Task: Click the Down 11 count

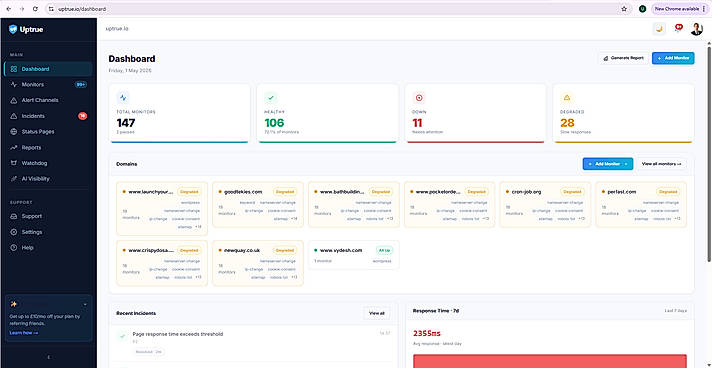Action: pyautogui.click(x=417, y=123)
